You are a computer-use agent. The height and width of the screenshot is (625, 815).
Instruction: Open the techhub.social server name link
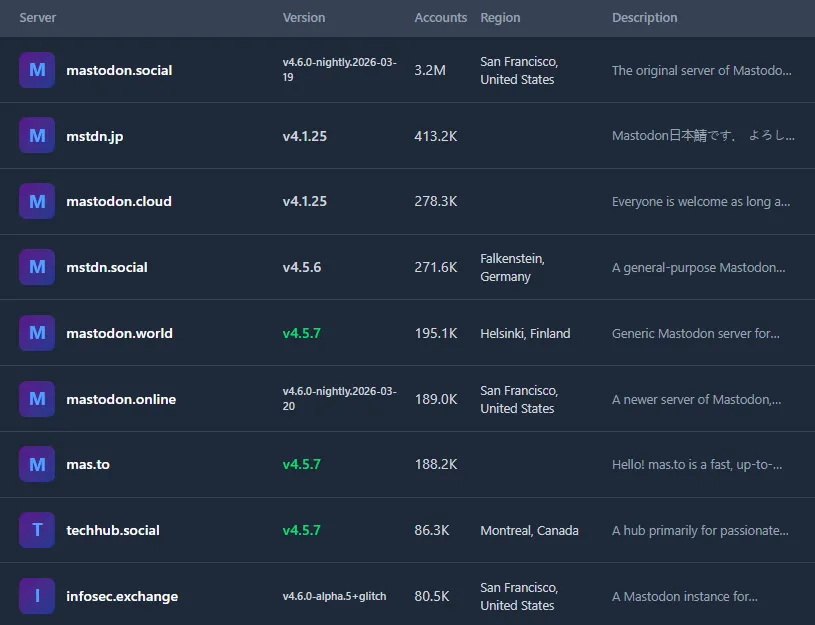(113, 530)
